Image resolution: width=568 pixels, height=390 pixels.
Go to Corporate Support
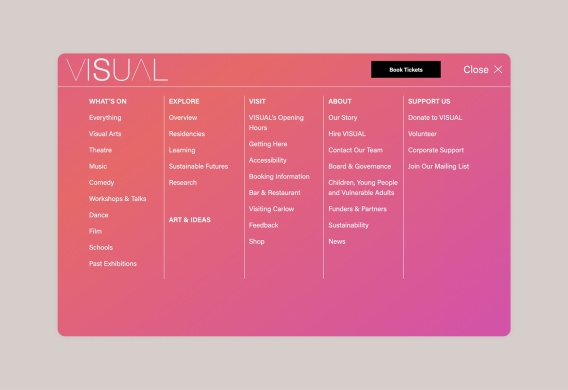pos(436,150)
